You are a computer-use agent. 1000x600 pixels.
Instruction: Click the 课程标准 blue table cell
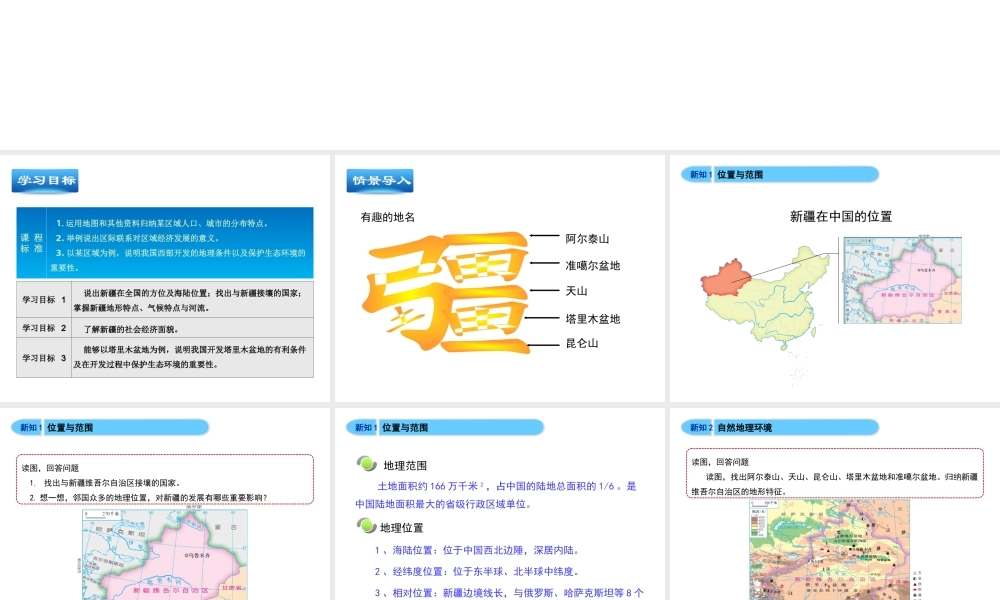31,243
